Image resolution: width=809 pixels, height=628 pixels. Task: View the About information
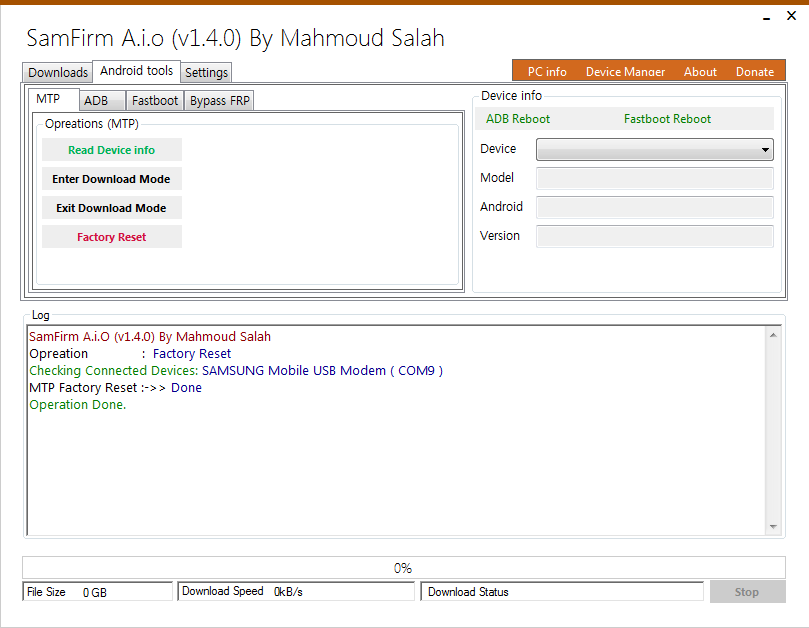[x=699, y=71]
